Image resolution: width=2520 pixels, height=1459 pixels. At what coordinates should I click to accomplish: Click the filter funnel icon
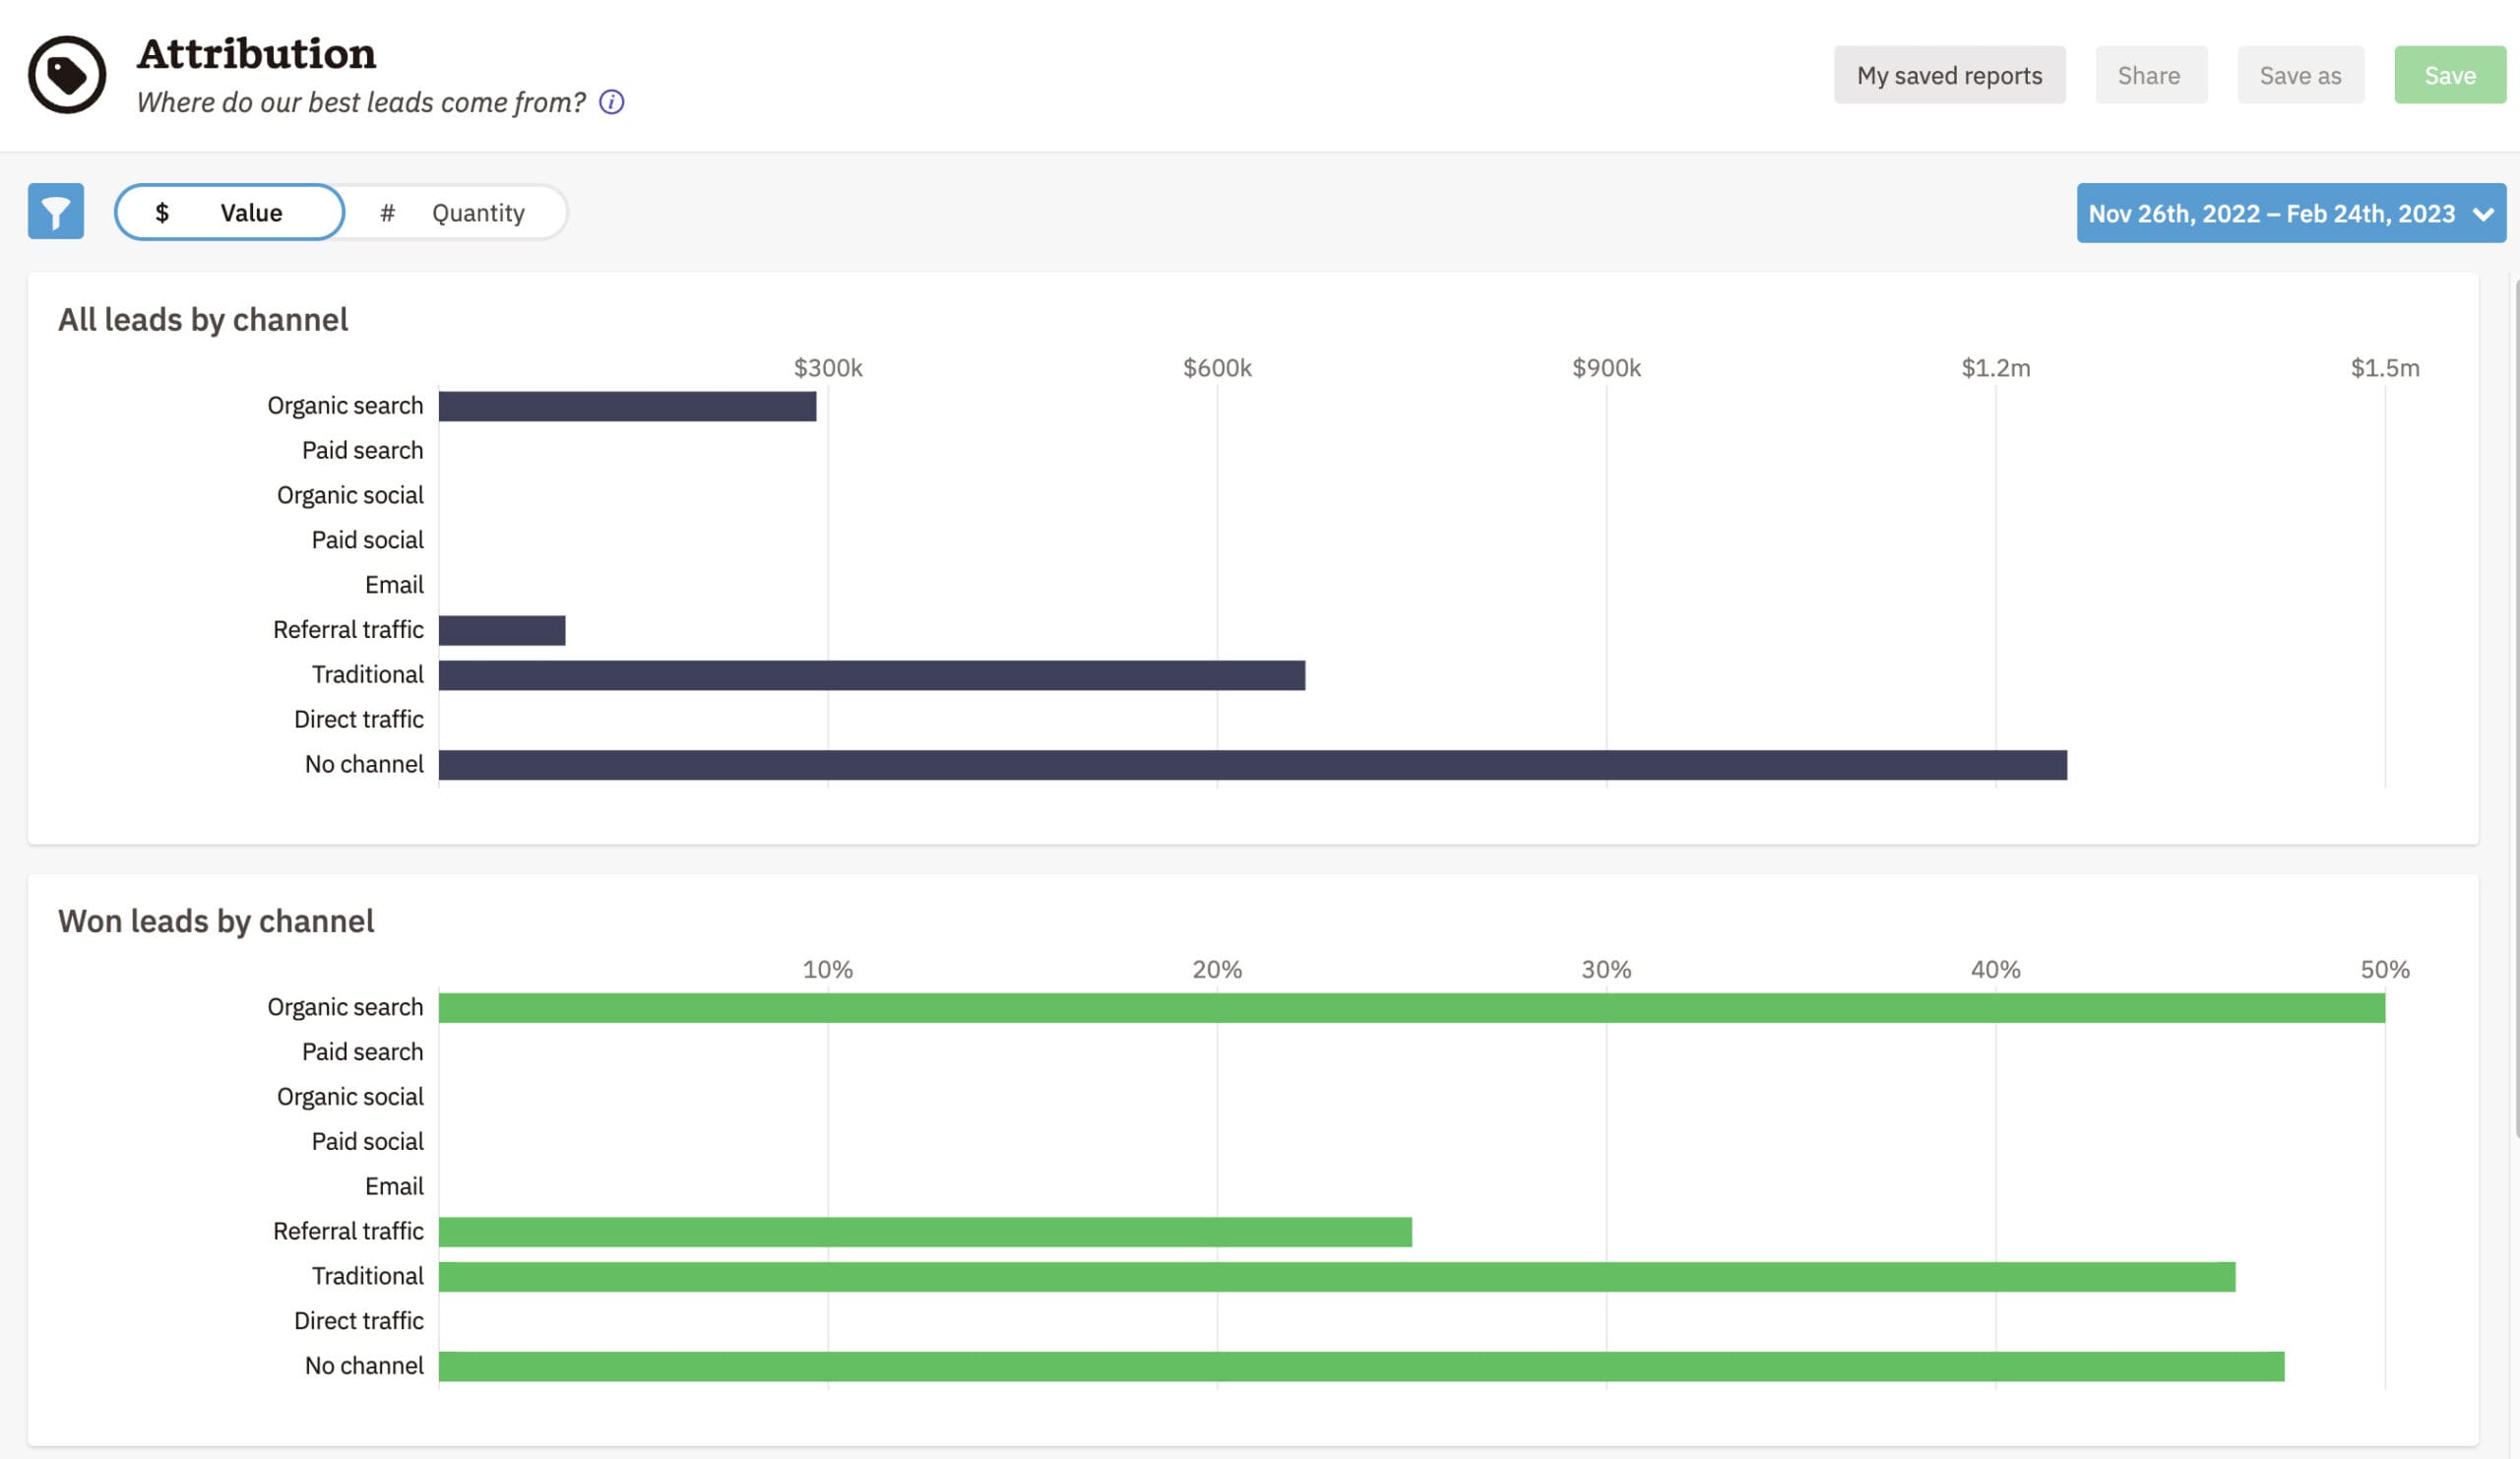pyautogui.click(x=55, y=212)
